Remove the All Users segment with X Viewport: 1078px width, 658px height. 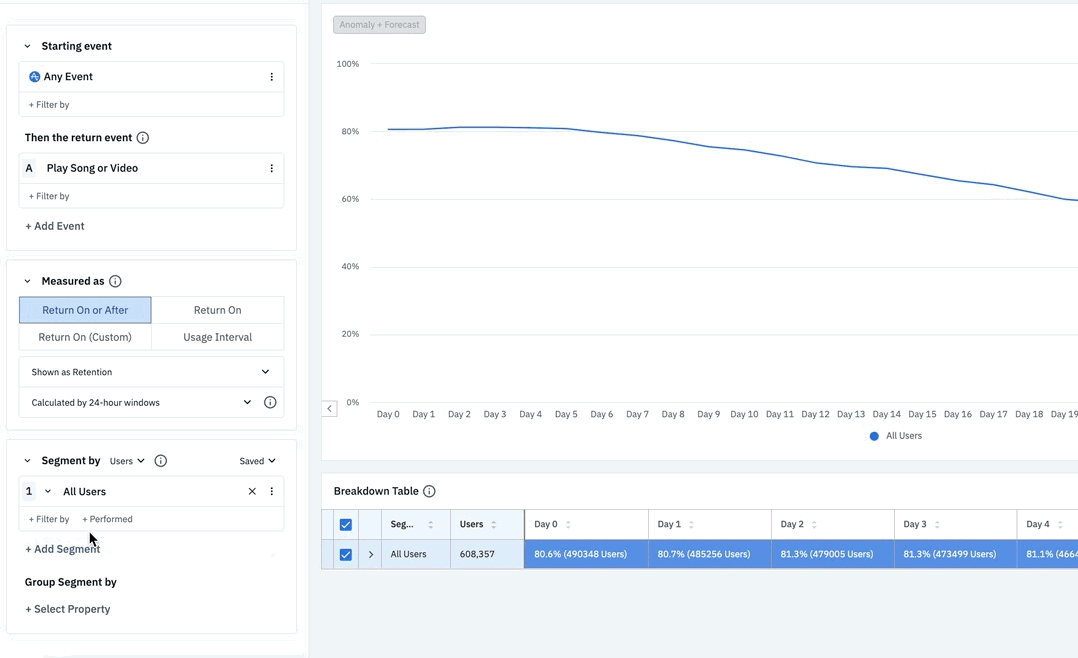pos(252,492)
